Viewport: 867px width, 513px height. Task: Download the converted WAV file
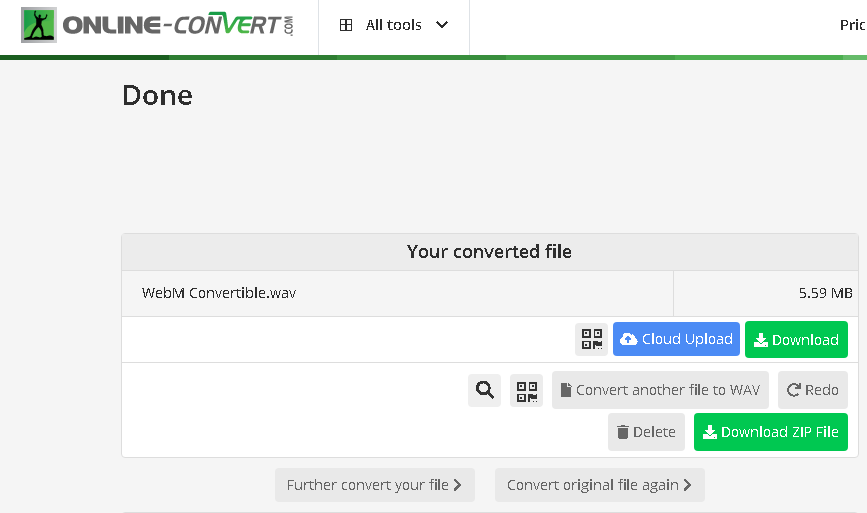pyautogui.click(x=796, y=340)
